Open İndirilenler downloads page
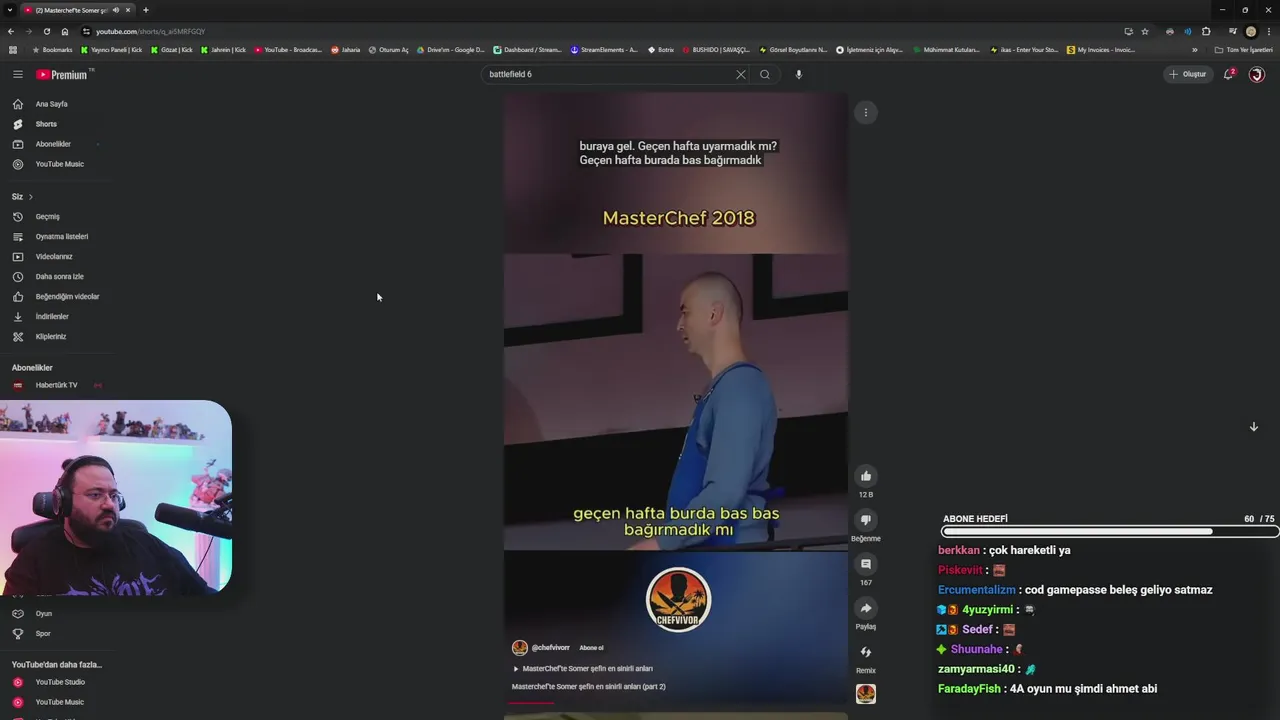The width and height of the screenshot is (1280, 720). (x=52, y=317)
